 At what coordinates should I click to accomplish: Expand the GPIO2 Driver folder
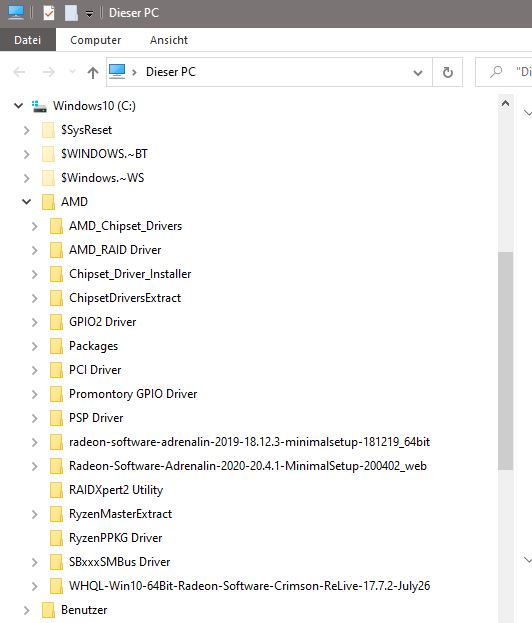tap(35, 322)
